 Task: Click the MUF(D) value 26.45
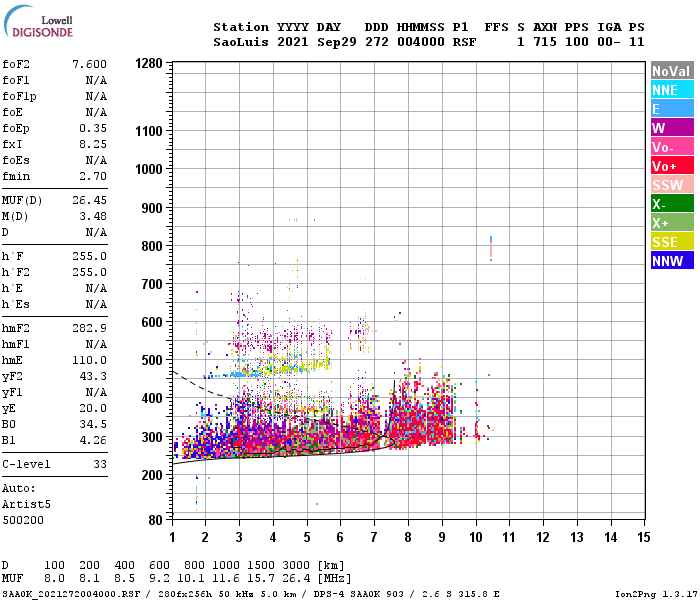(89, 200)
